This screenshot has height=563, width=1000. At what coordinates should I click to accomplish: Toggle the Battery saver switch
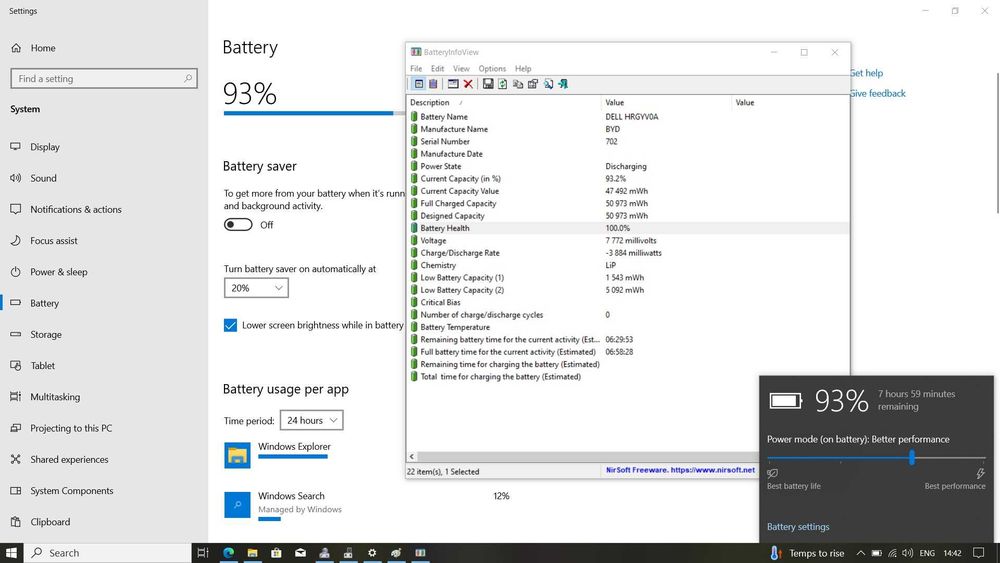(238, 224)
